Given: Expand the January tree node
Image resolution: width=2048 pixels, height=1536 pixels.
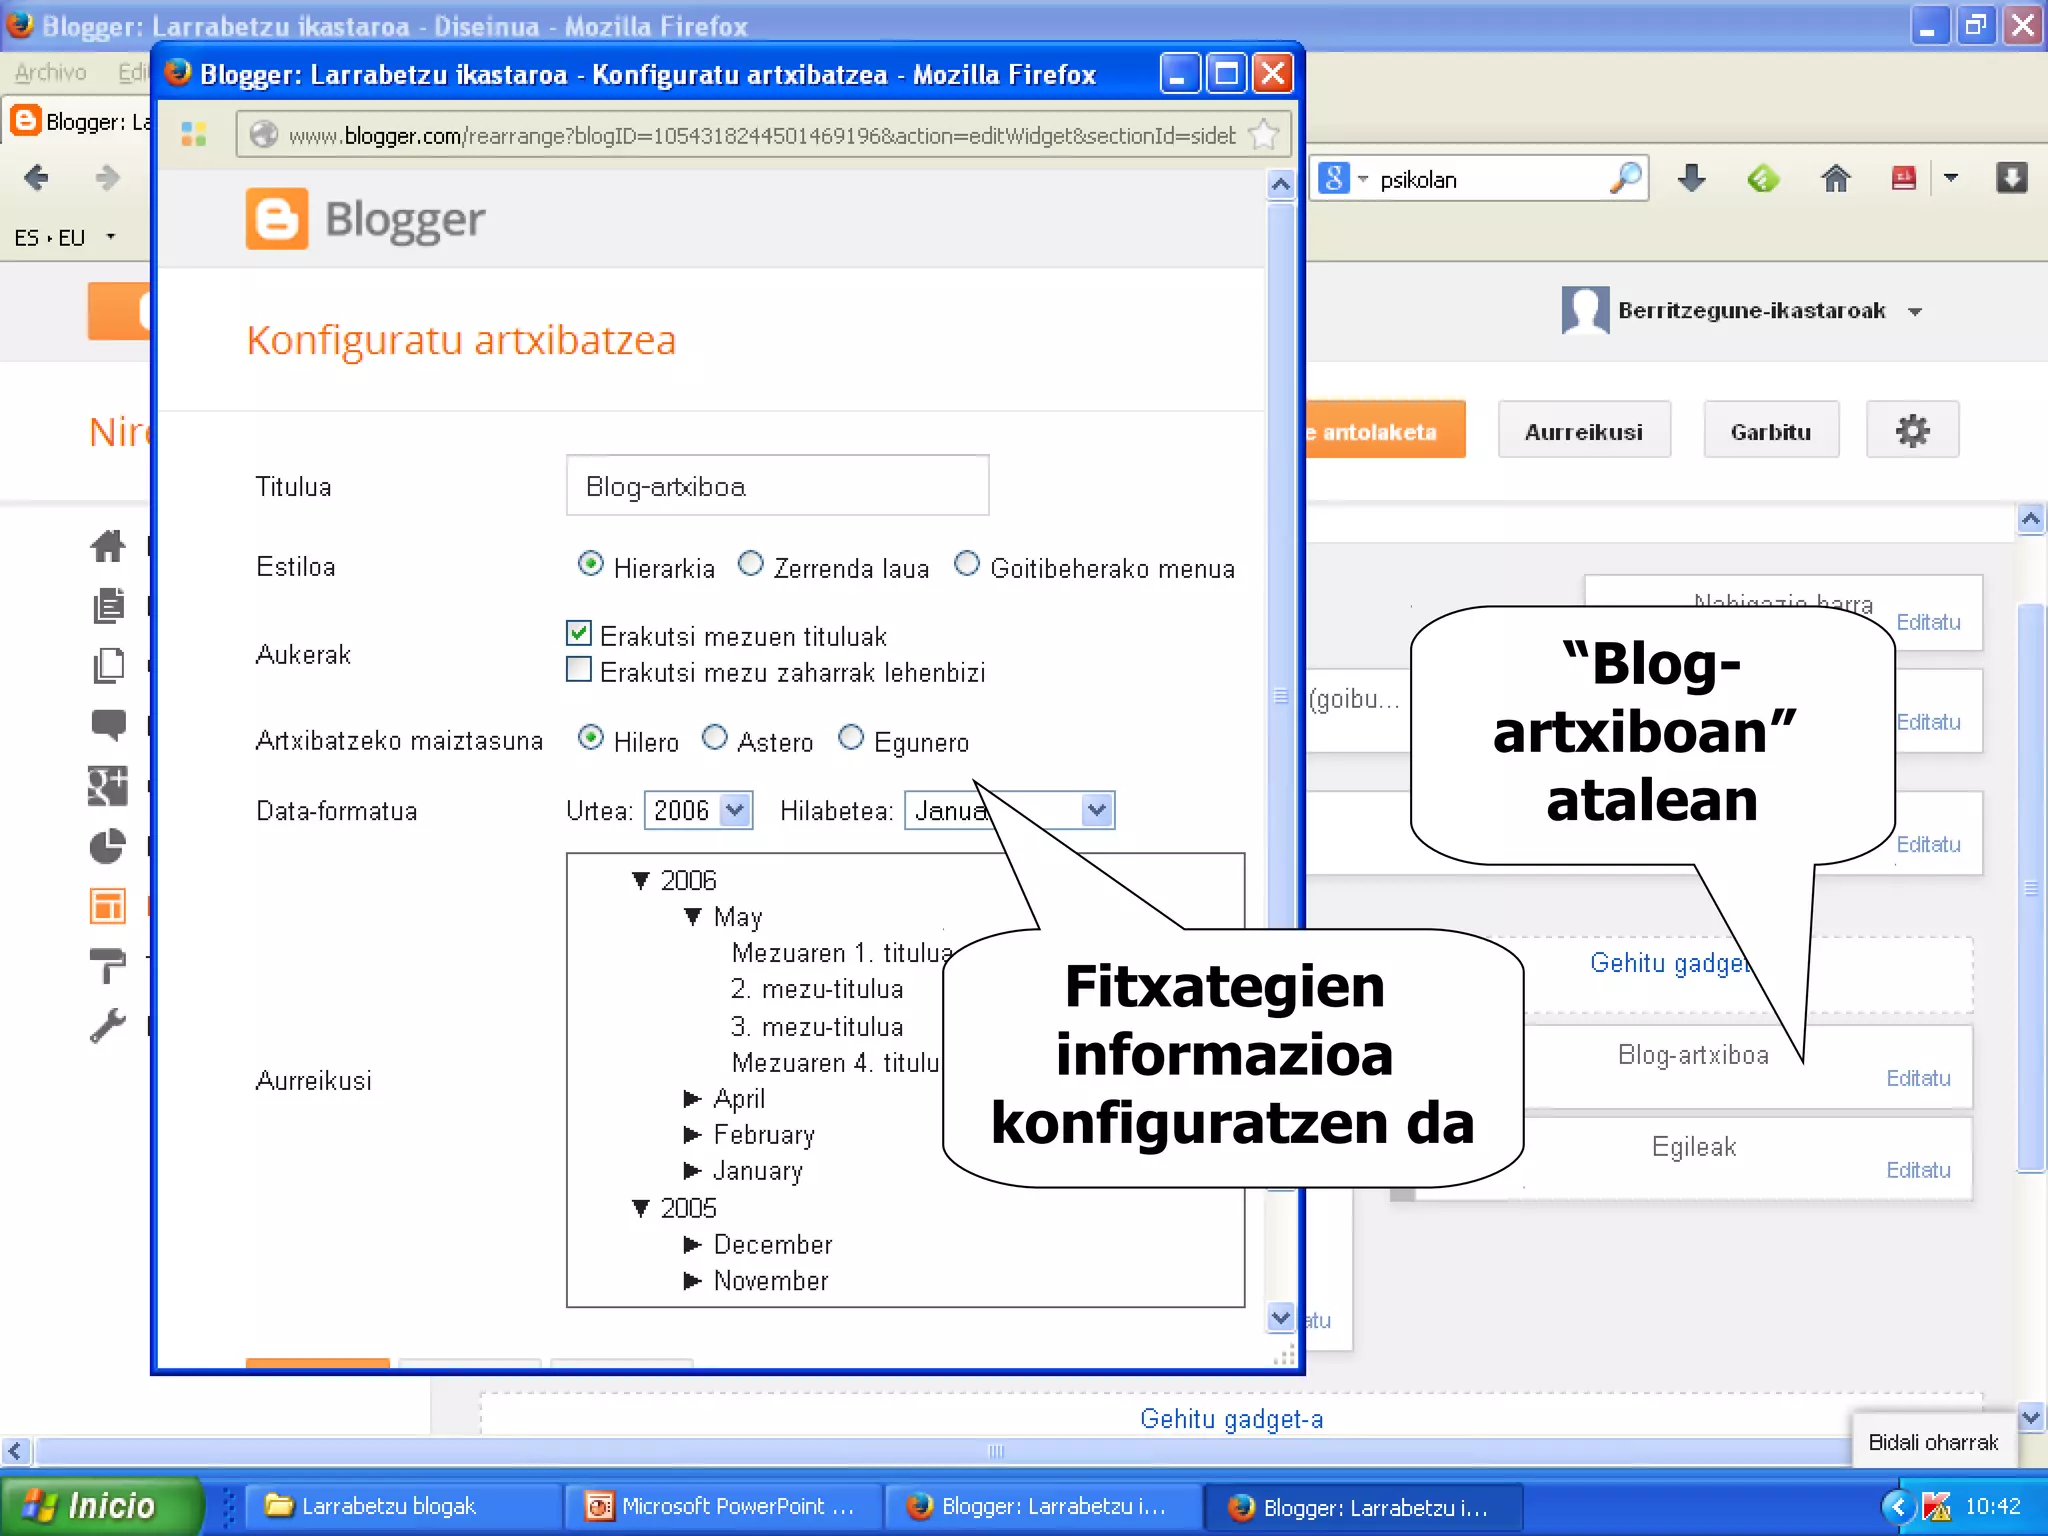Looking at the screenshot, I should tap(693, 1171).
